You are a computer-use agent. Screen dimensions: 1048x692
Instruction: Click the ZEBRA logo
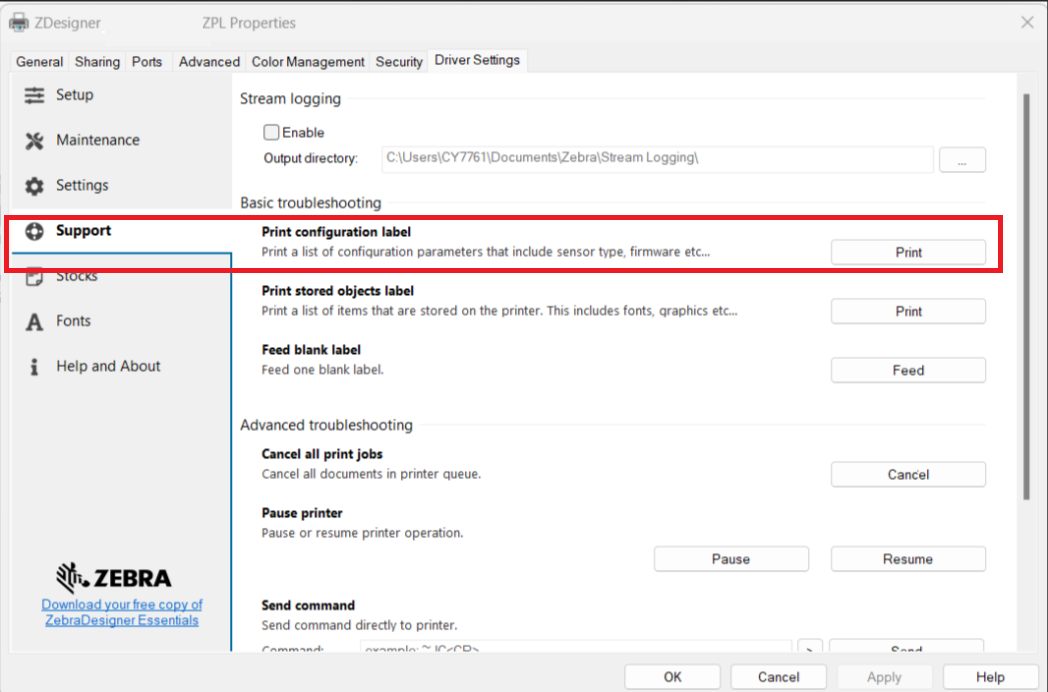(113, 578)
